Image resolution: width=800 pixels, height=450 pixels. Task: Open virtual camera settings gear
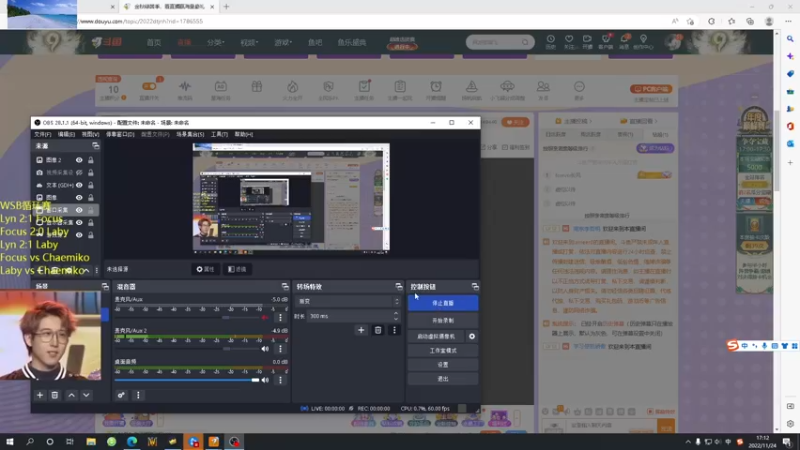pos(472,336)
